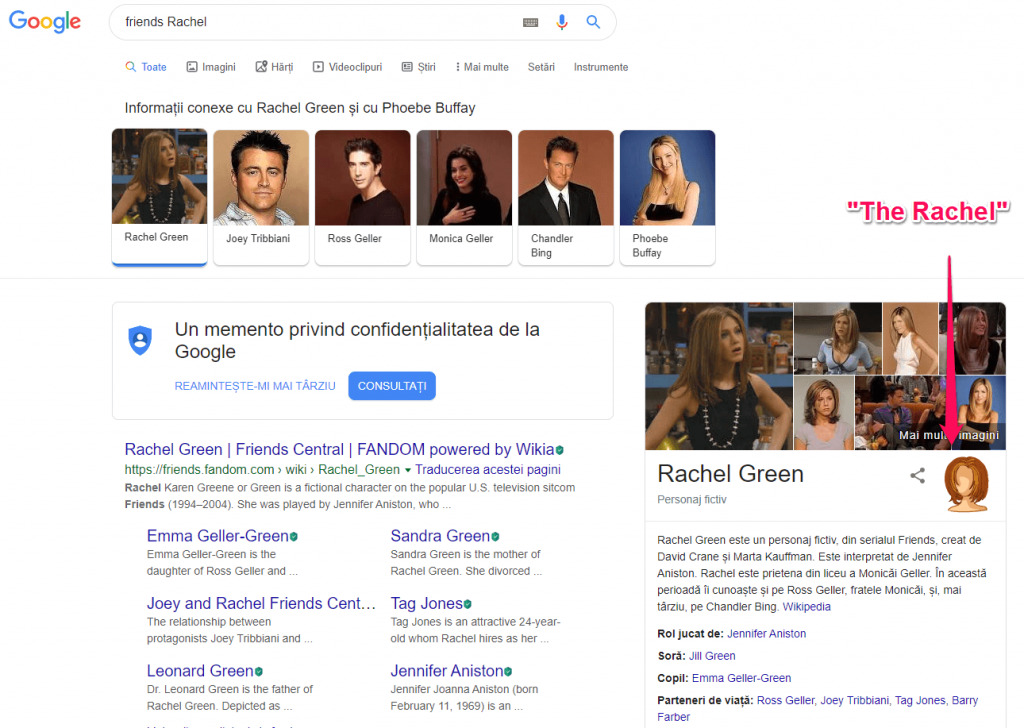Open Rachel Green Friends Central FANDOM result

[x=339, y=450]
